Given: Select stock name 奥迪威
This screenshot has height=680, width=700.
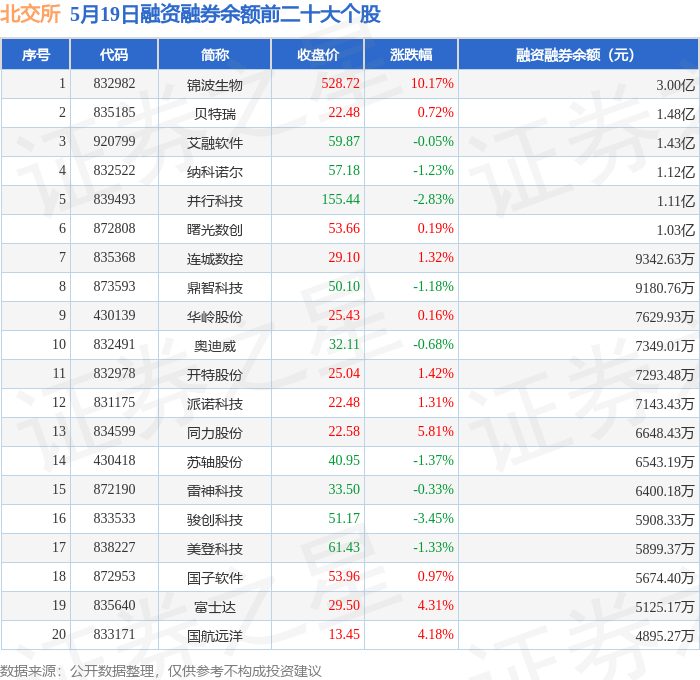Looking at the screenshot, I should coord(215,346).
